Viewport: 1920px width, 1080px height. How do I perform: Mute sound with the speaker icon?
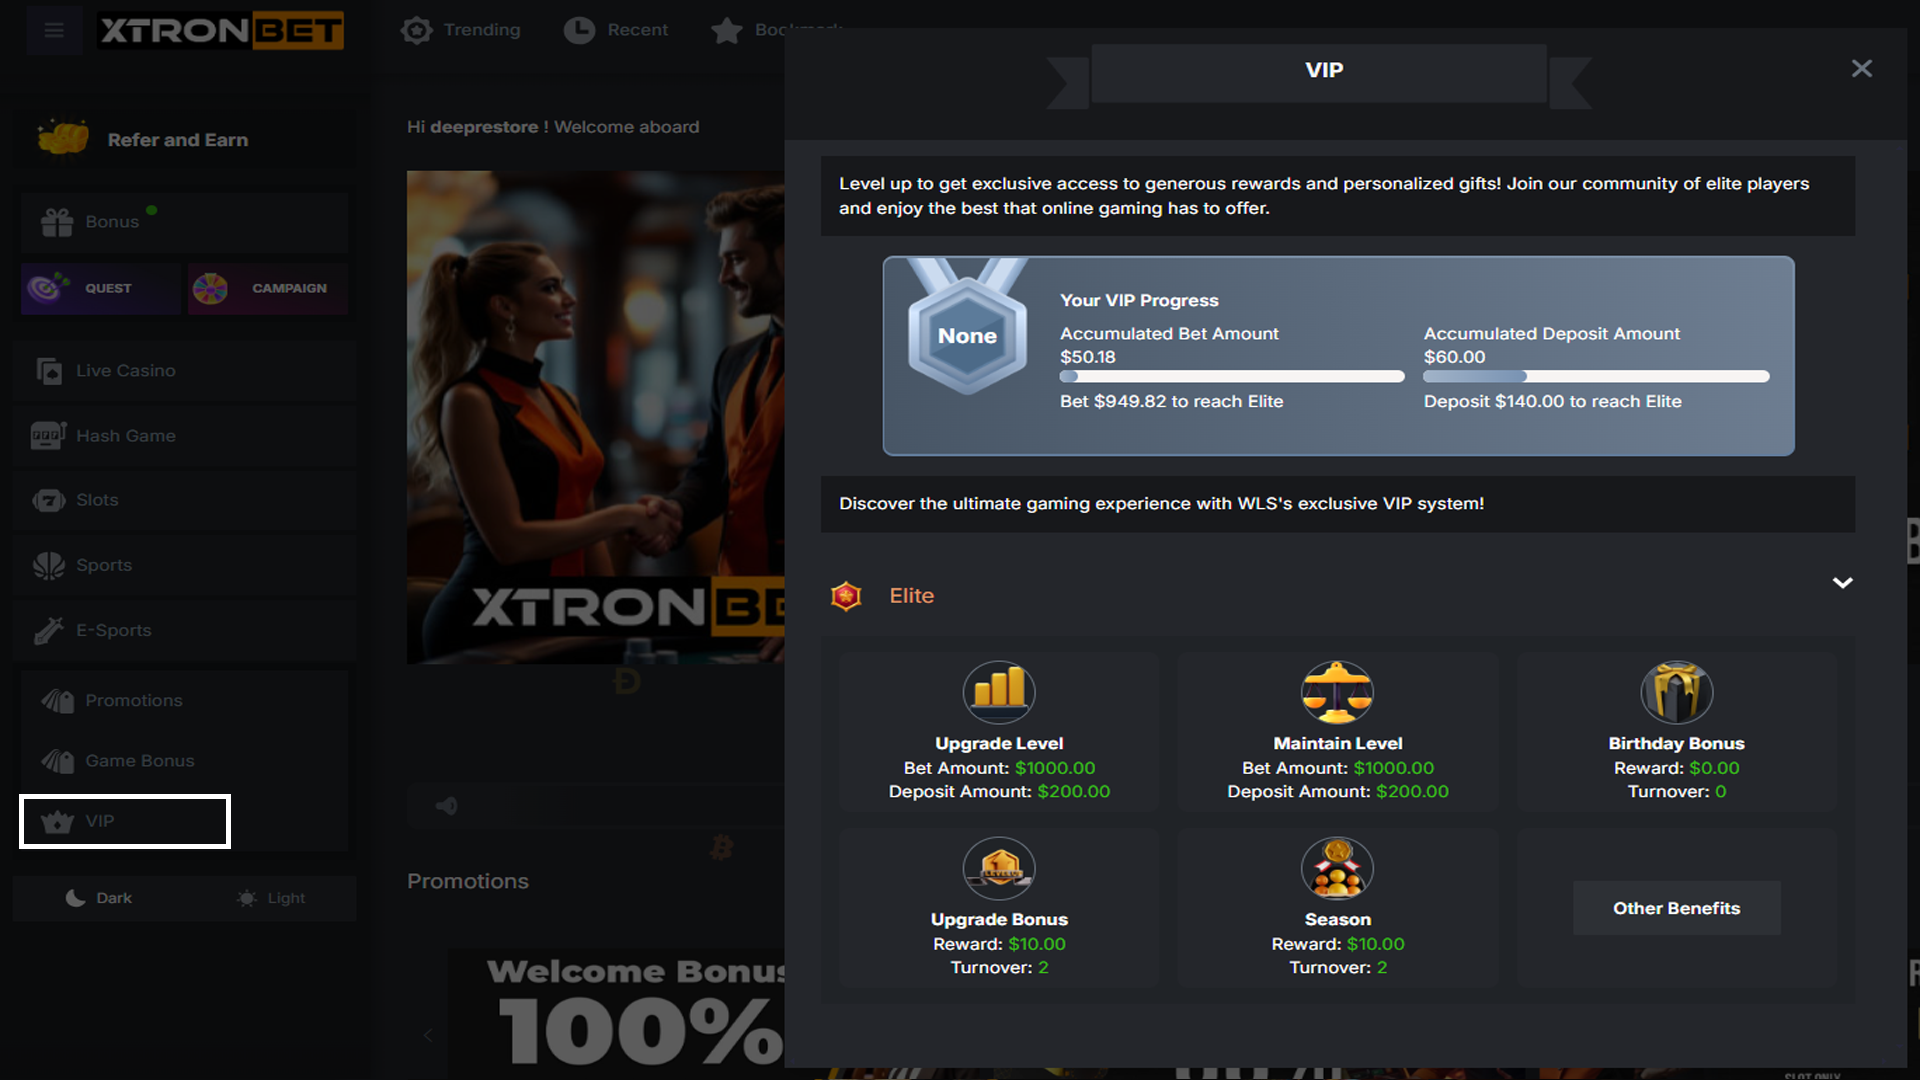click(447, 806)
